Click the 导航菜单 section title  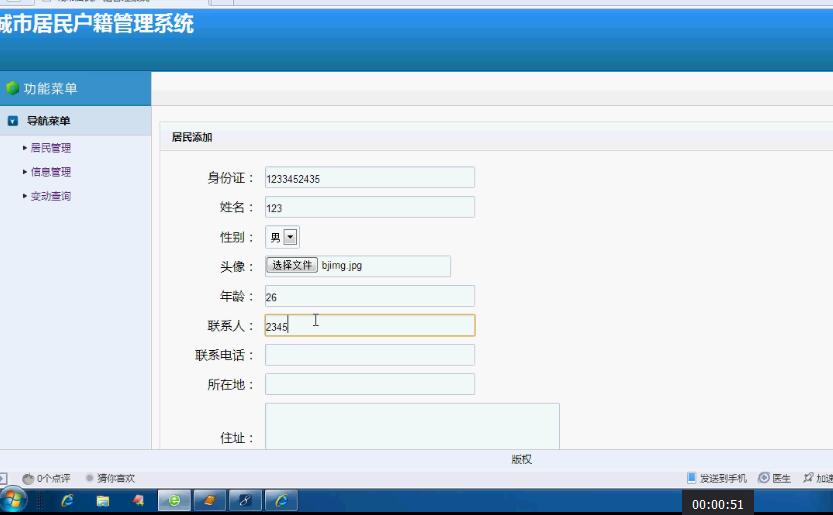[x=48, y=121]
